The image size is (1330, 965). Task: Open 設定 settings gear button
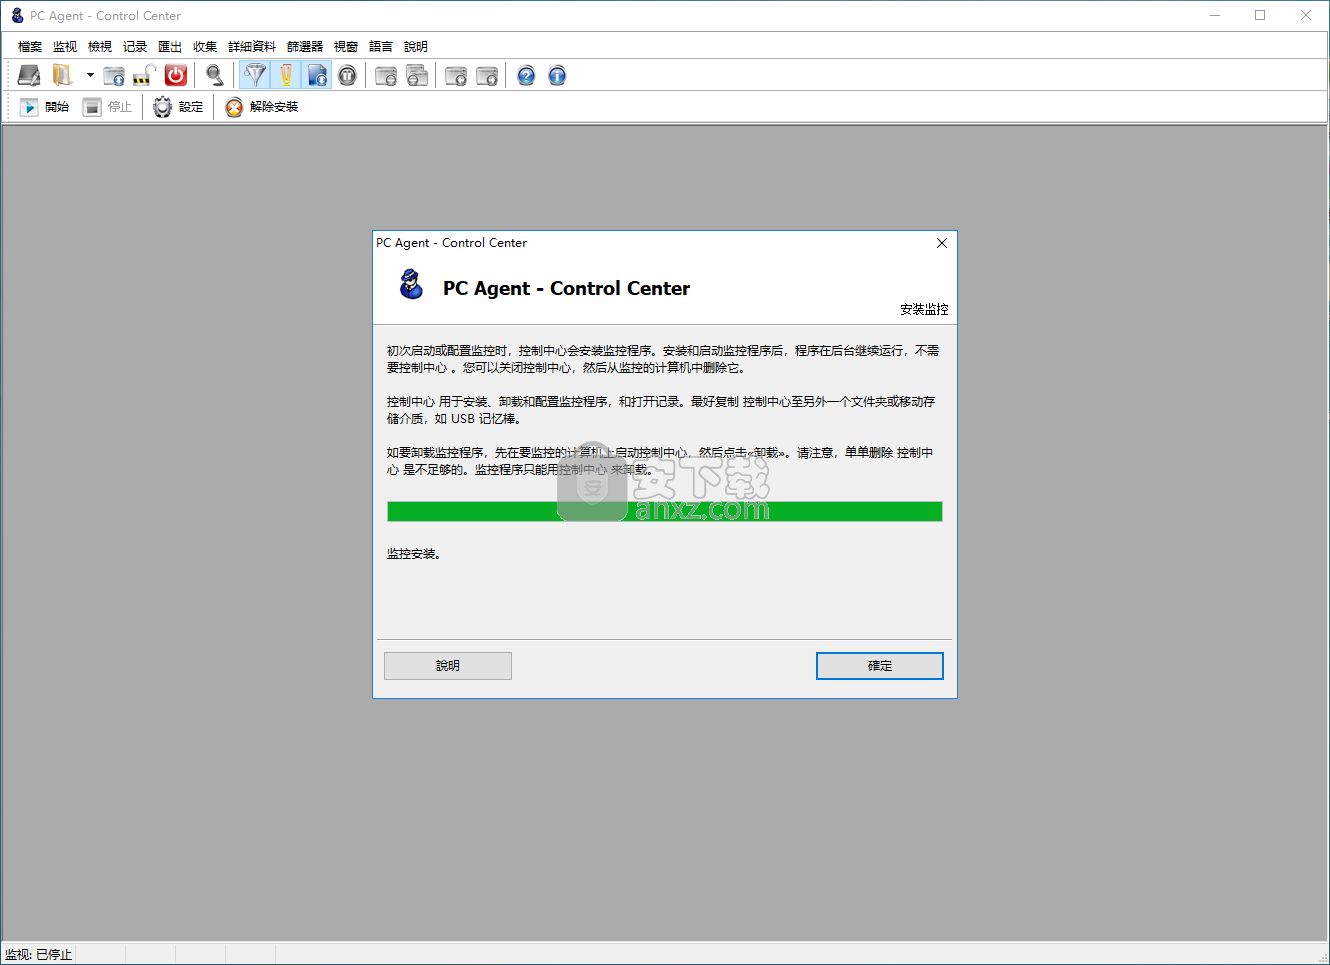point(178,107)
